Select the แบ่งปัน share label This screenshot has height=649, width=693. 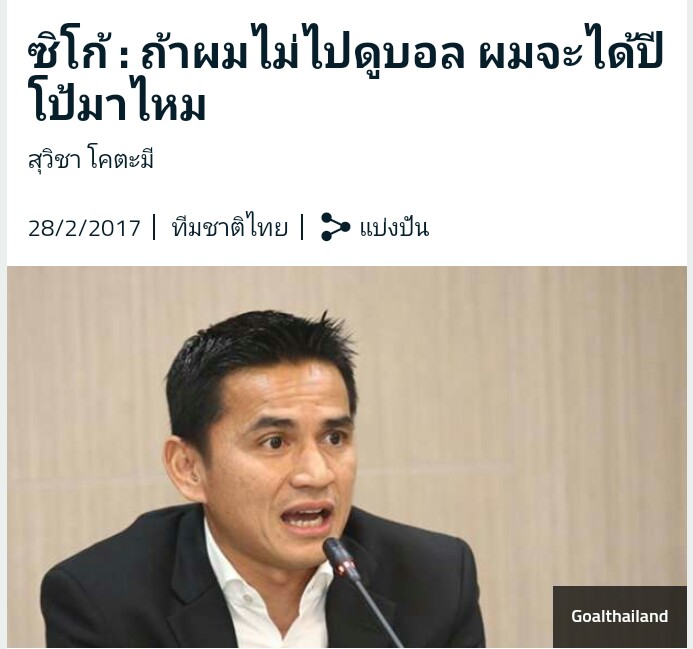pos(394,228)
